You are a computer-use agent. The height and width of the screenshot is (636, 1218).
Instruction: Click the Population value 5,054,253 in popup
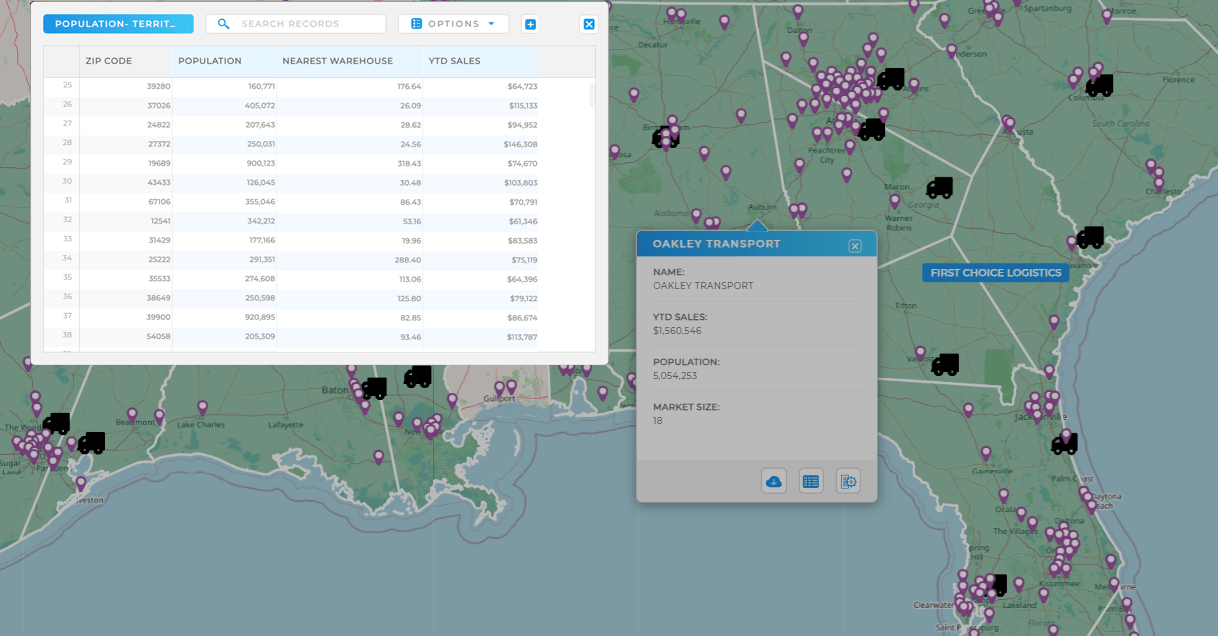[x=676, y=375]
